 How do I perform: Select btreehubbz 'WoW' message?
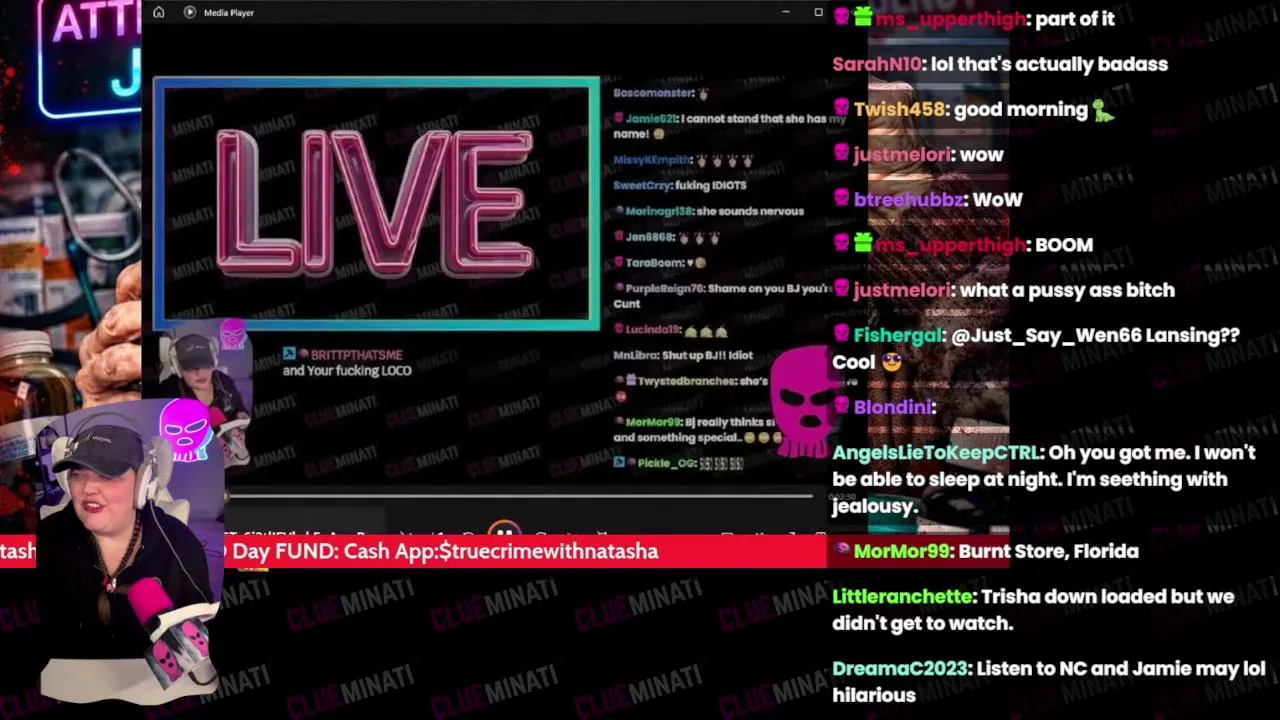pos(927,199)
